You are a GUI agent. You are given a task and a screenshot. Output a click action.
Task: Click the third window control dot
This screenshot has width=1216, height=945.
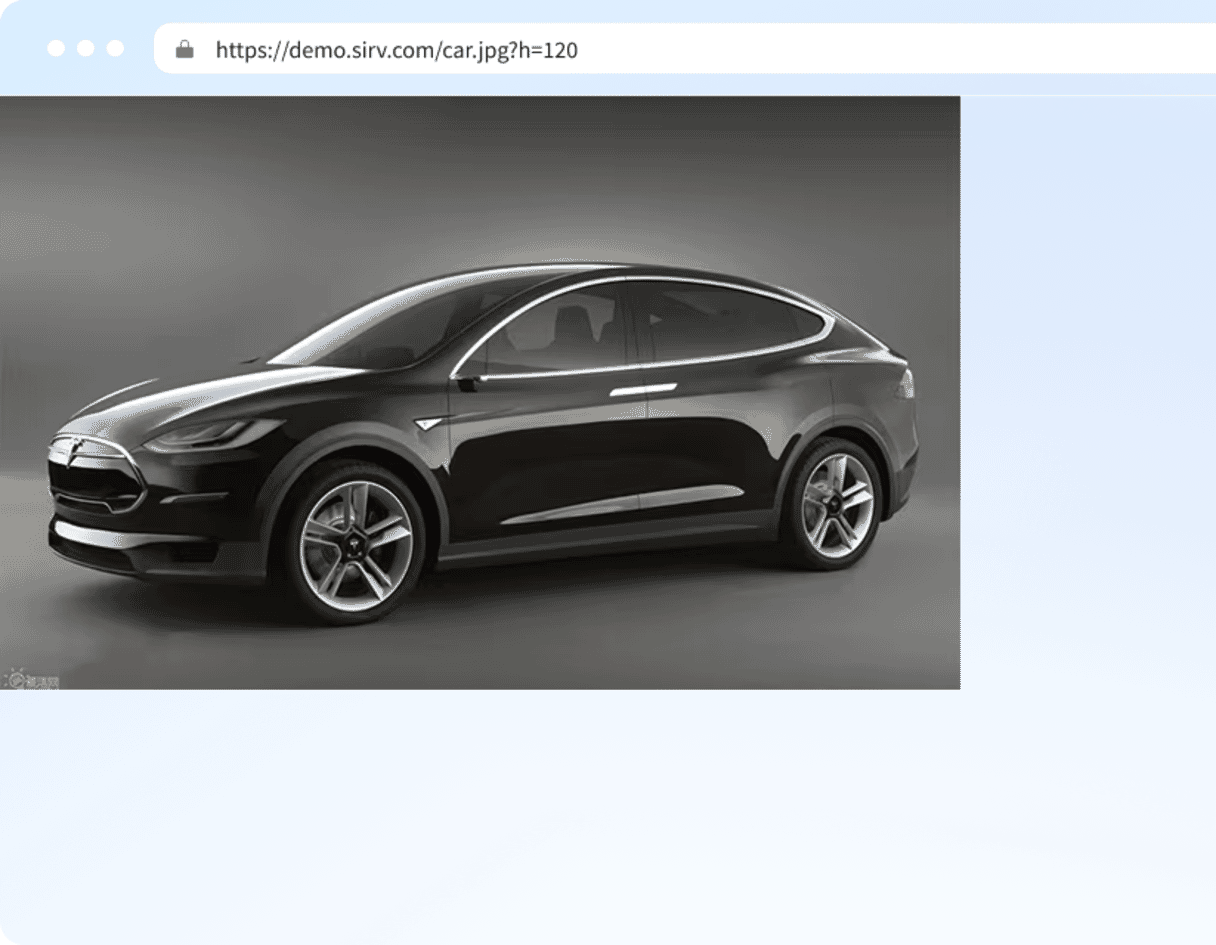pos(115,48)
